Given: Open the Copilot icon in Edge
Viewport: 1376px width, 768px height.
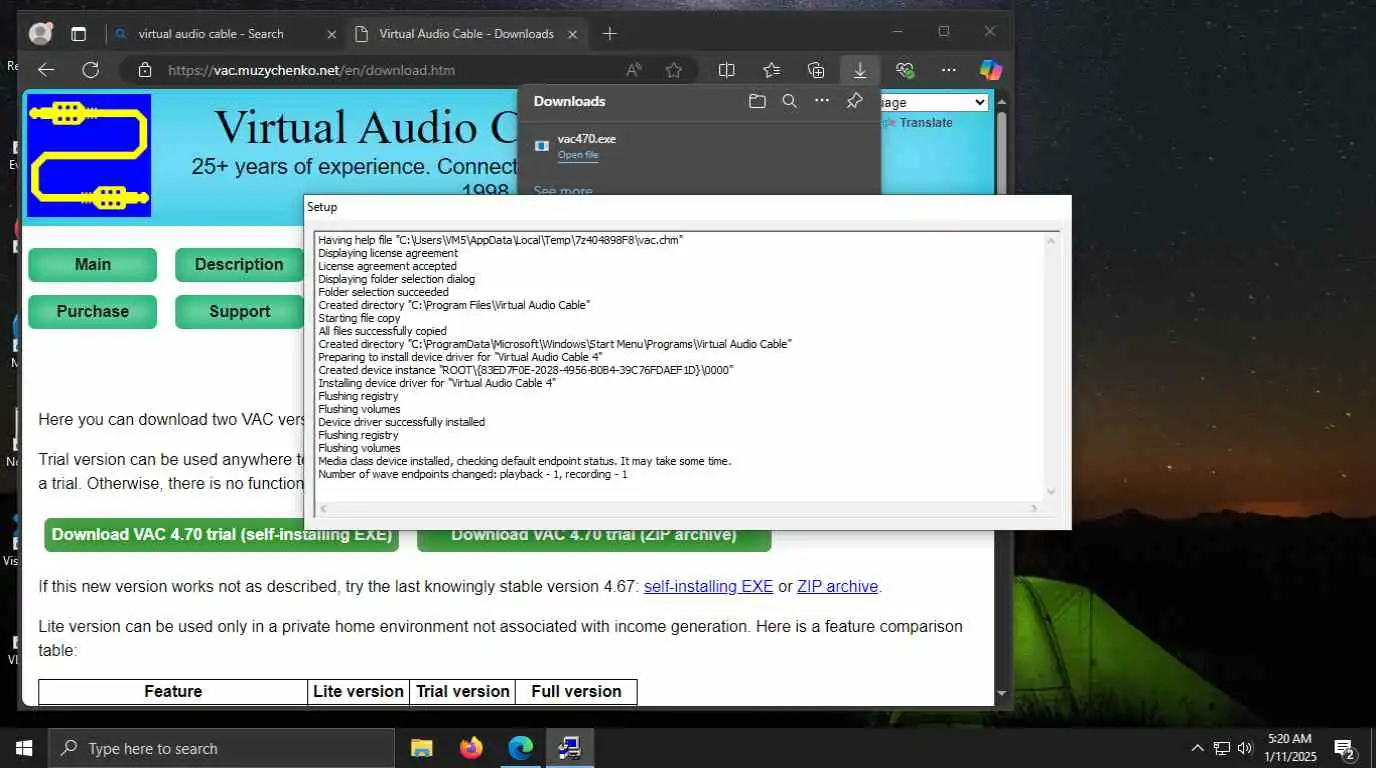Looking at the screenshot, I should pos(990,70).
